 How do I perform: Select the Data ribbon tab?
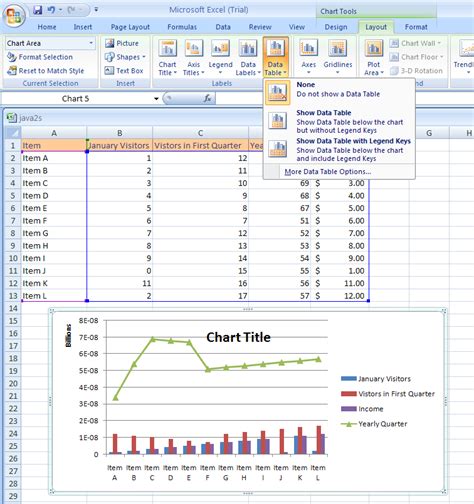coord(223,27)
